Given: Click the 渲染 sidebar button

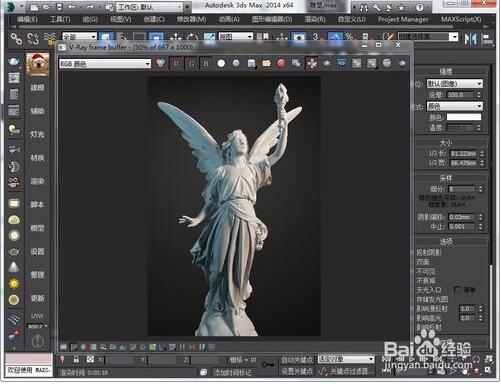Looking at the screenshot, I should pyautogui.click(x=37, y=181).
